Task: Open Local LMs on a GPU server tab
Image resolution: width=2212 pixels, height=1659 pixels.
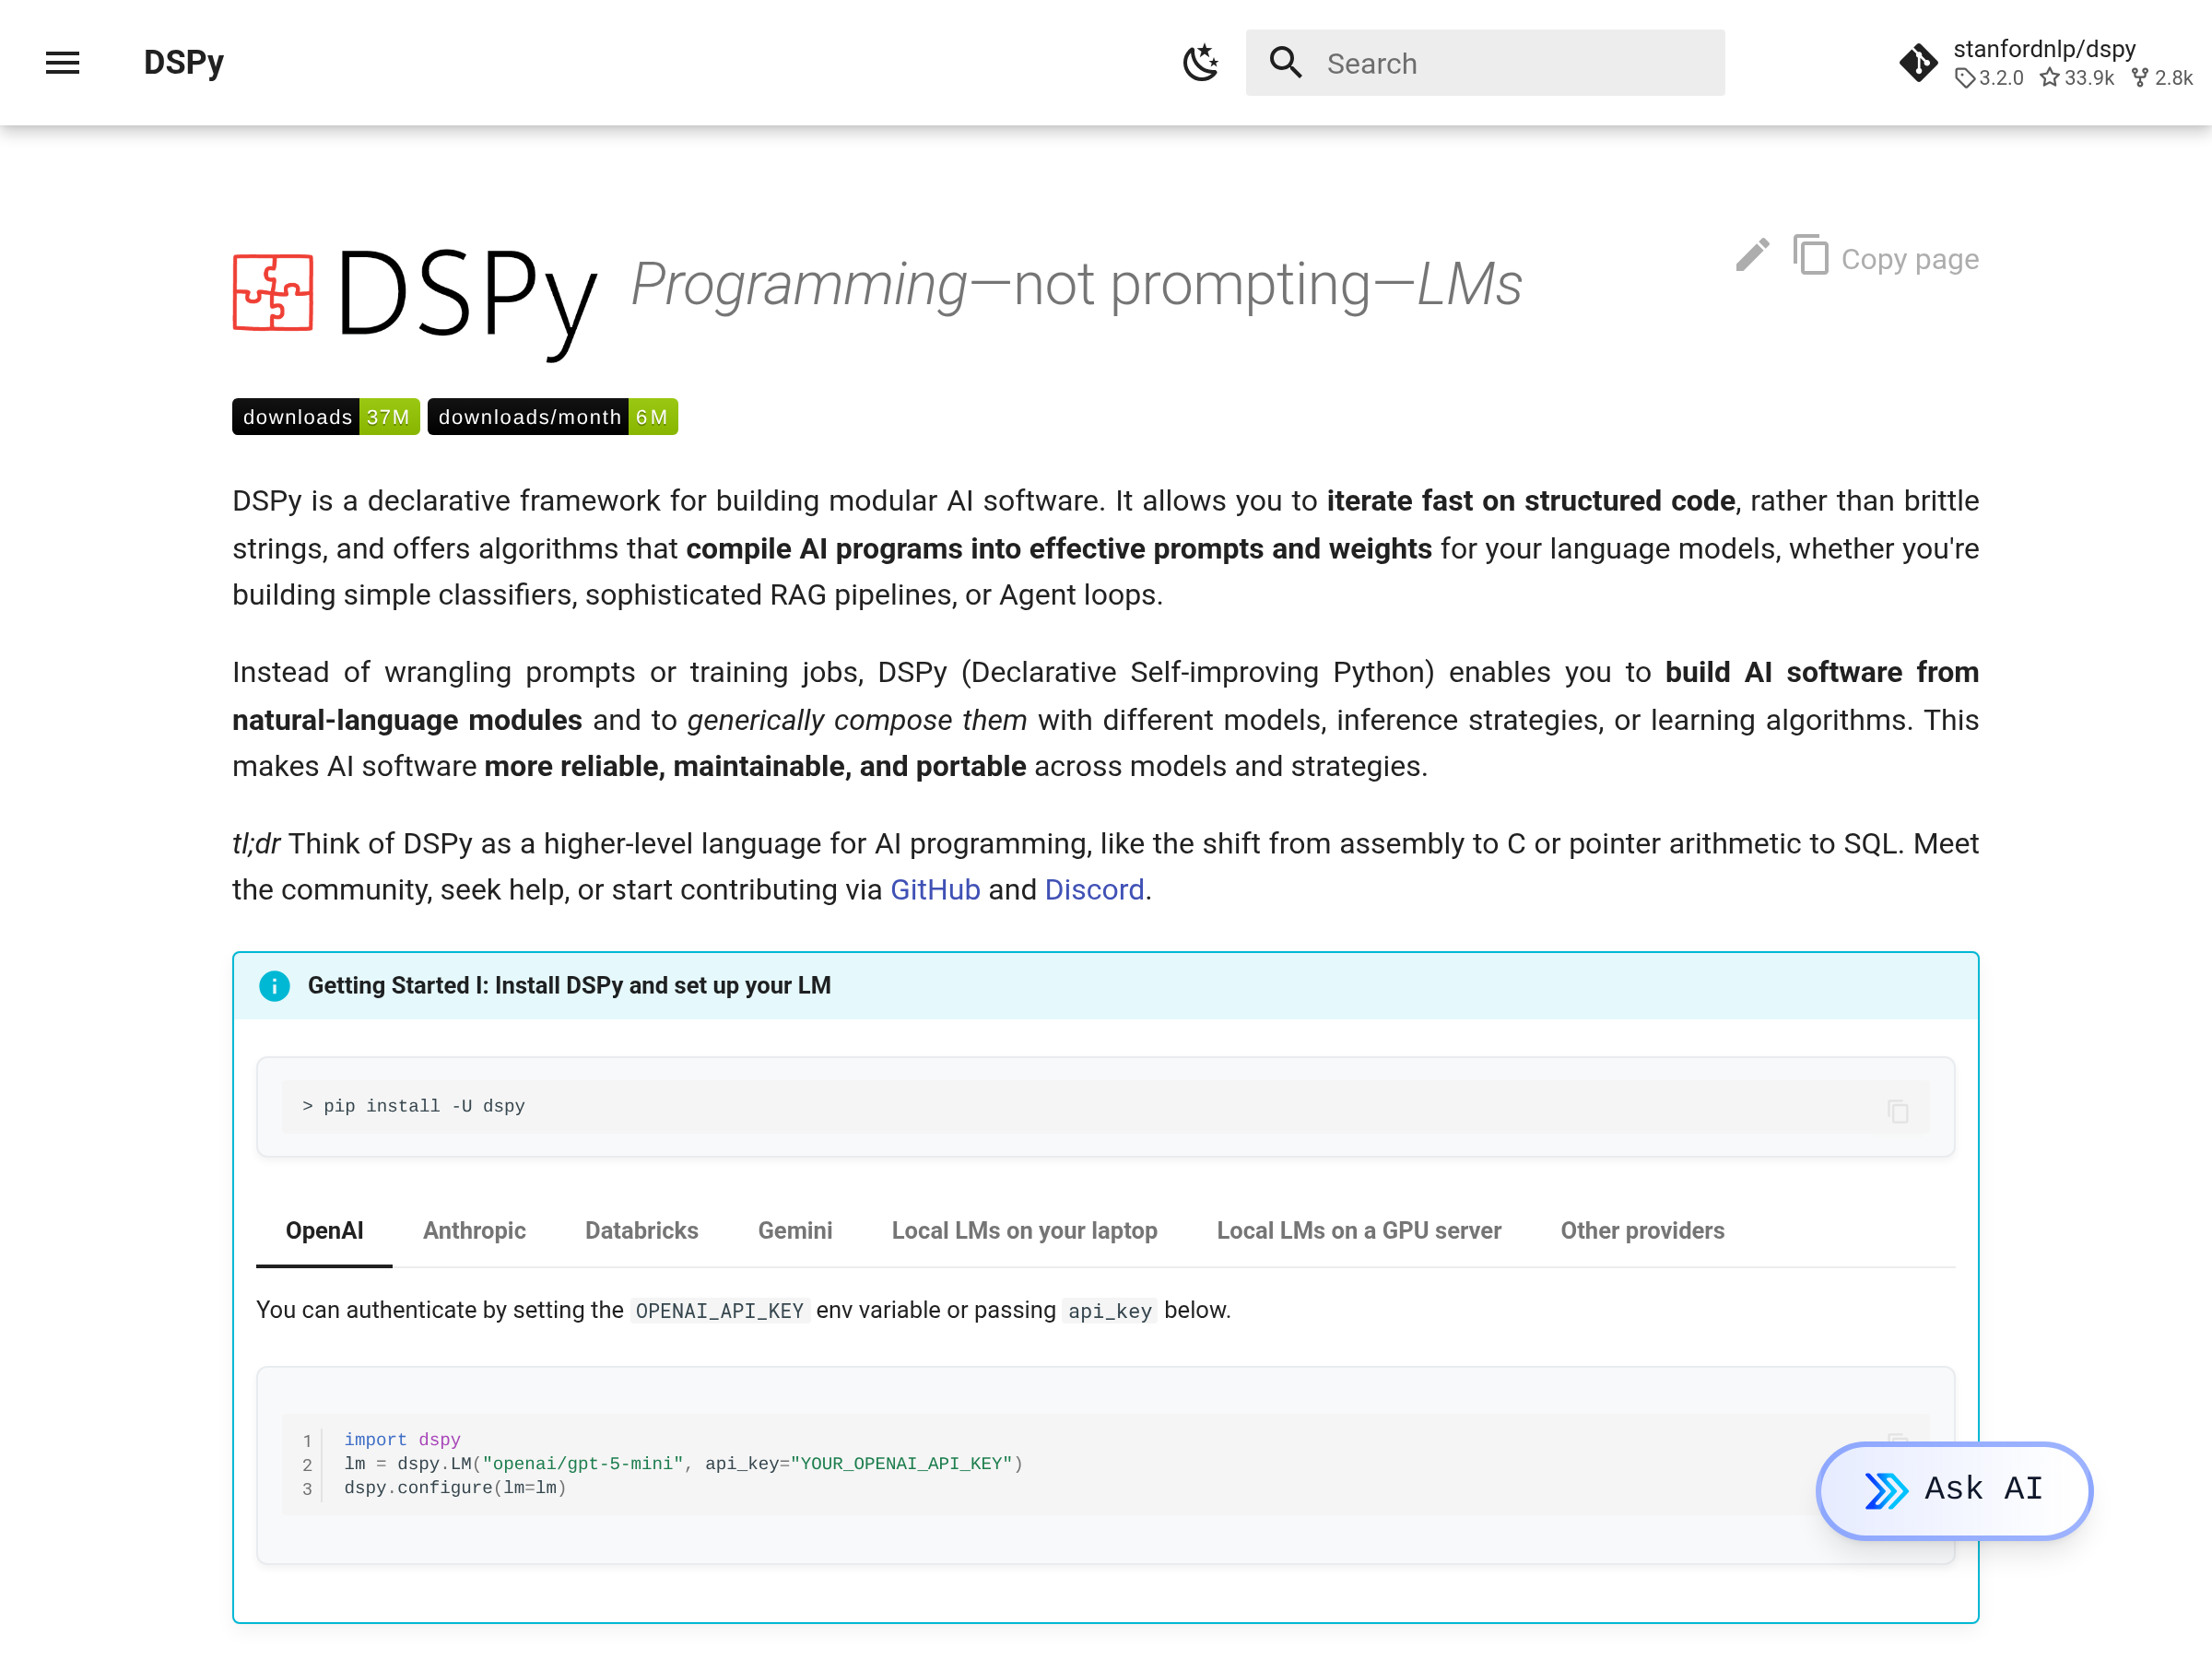Action: [x=1358, y=1231]
